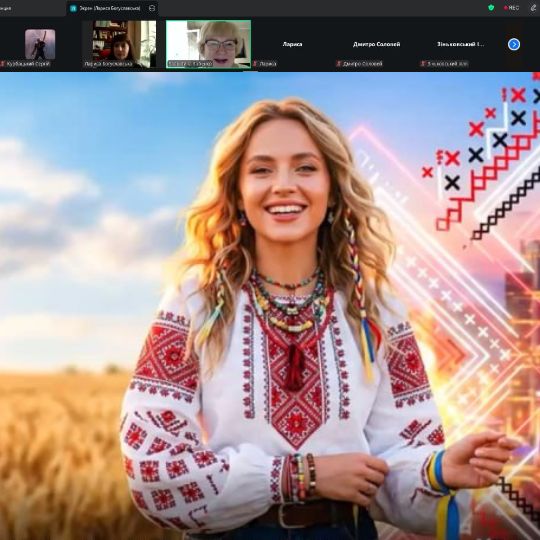Click muted mic icon on Лариса tile
This screenshot has height=540, width=540.
click(x=255, y=64)
